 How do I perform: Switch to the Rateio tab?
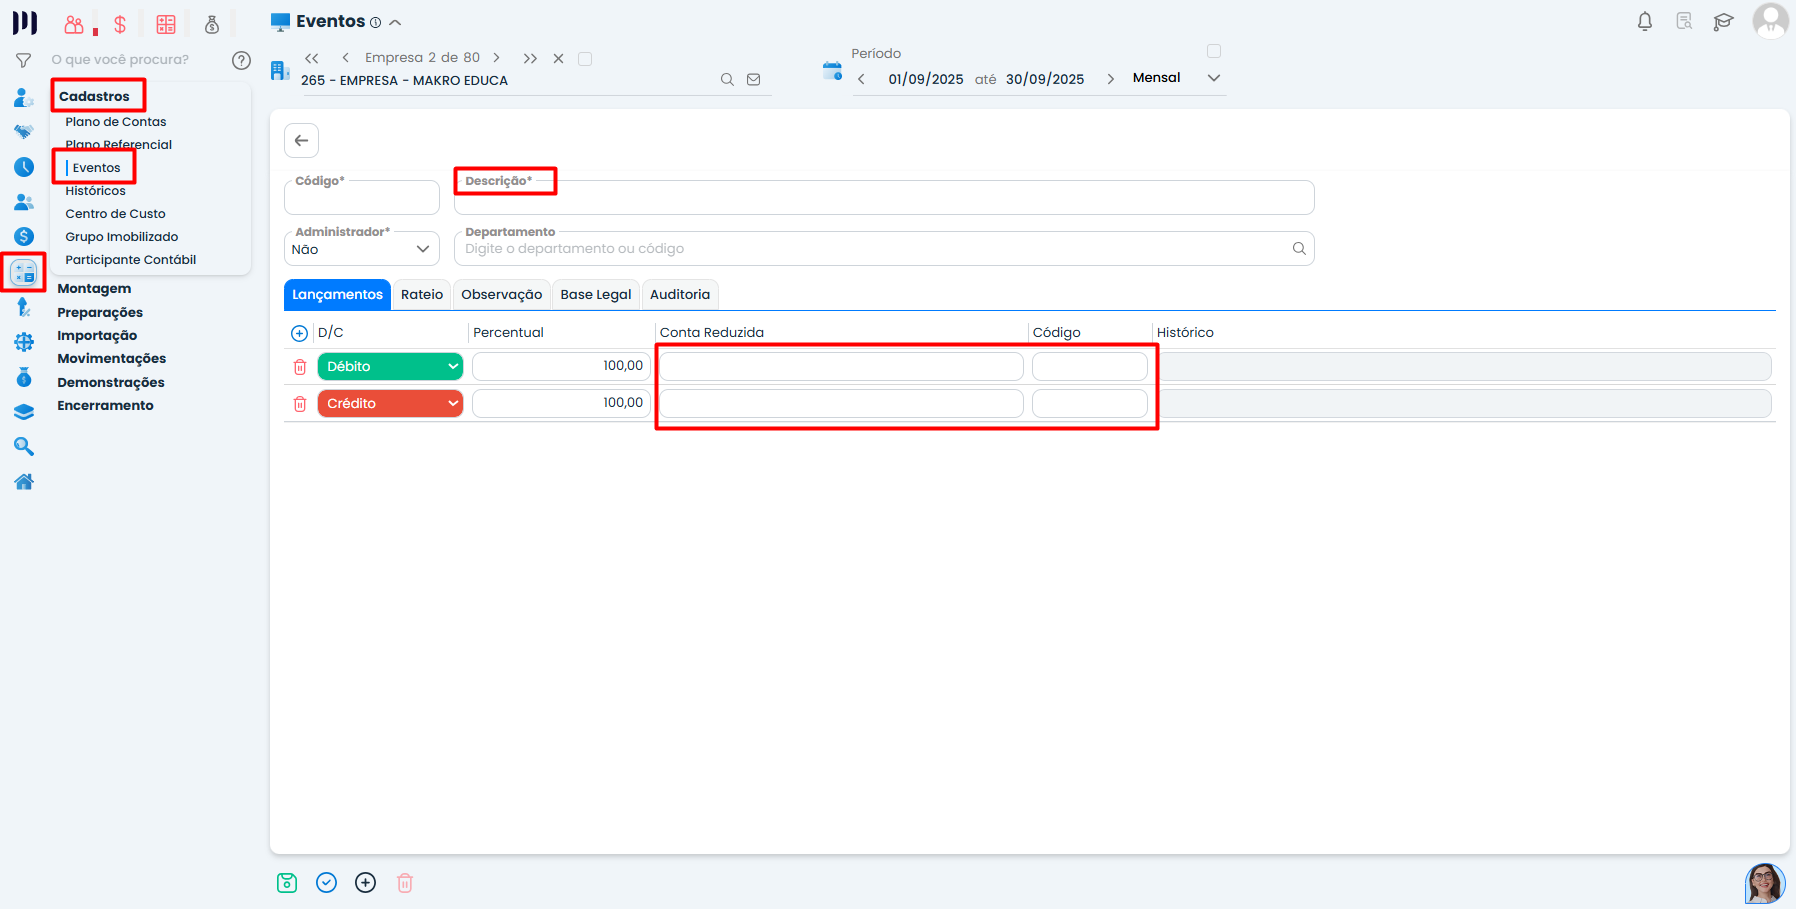click(421, 295)
